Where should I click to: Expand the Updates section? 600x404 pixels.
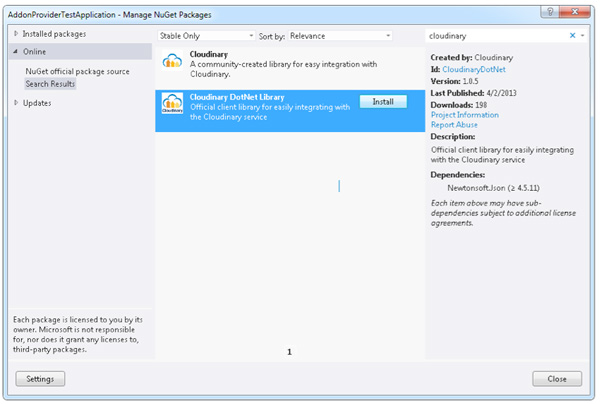coord(16,103)
